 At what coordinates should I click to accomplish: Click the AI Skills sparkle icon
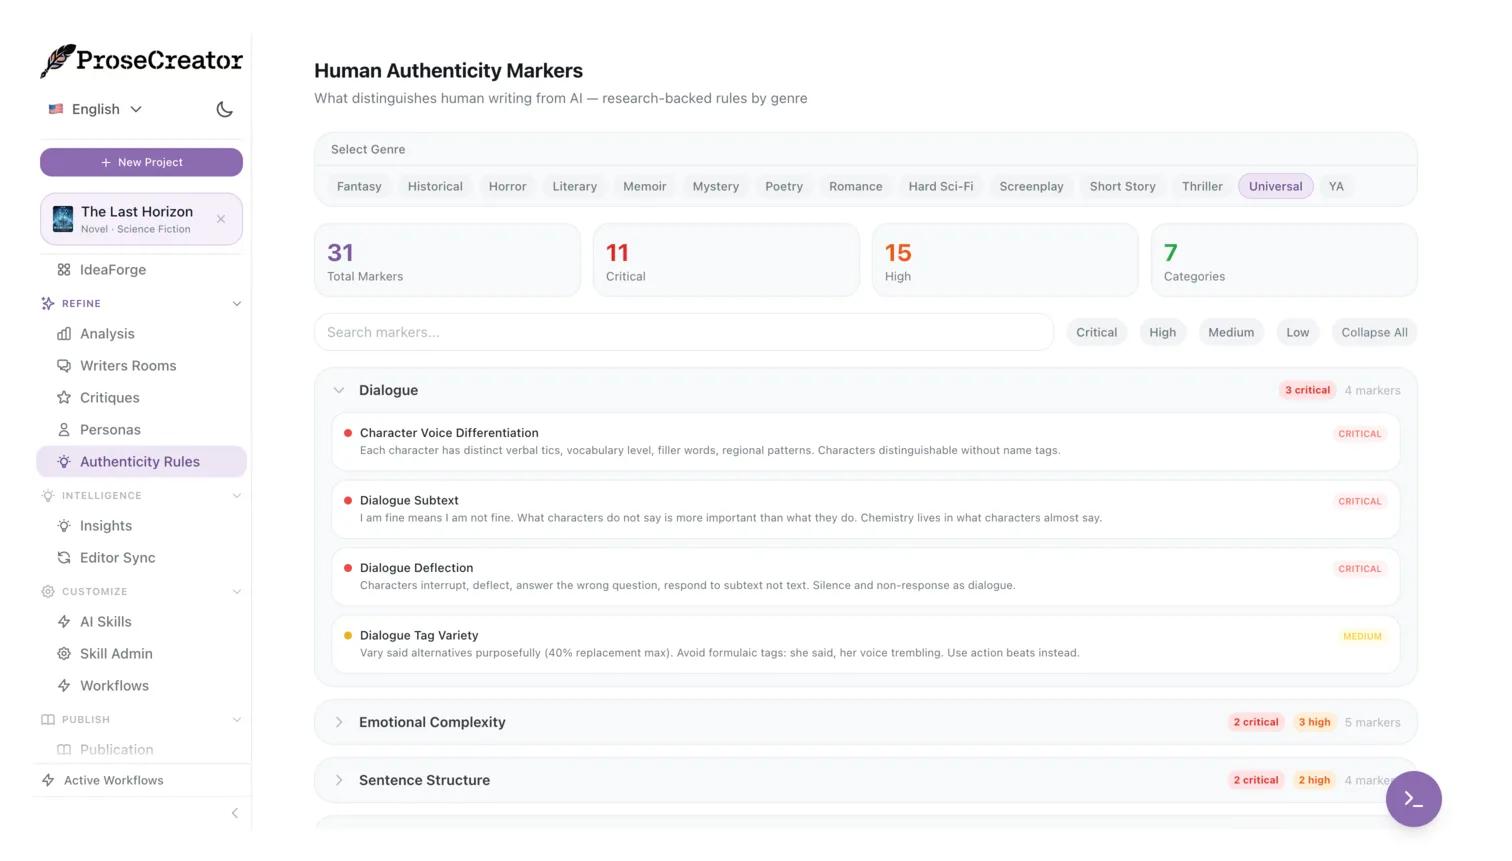click(x=64, y=622)
